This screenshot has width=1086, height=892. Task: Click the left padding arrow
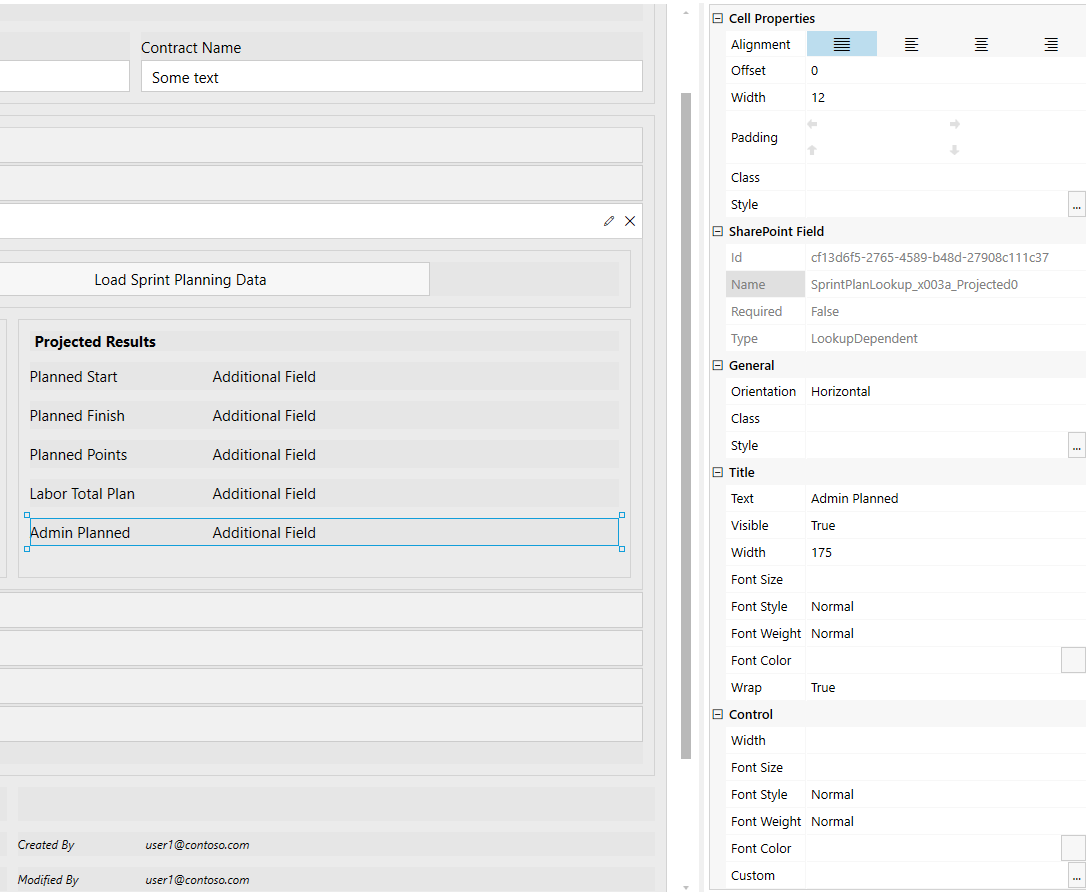pos(812,124)
